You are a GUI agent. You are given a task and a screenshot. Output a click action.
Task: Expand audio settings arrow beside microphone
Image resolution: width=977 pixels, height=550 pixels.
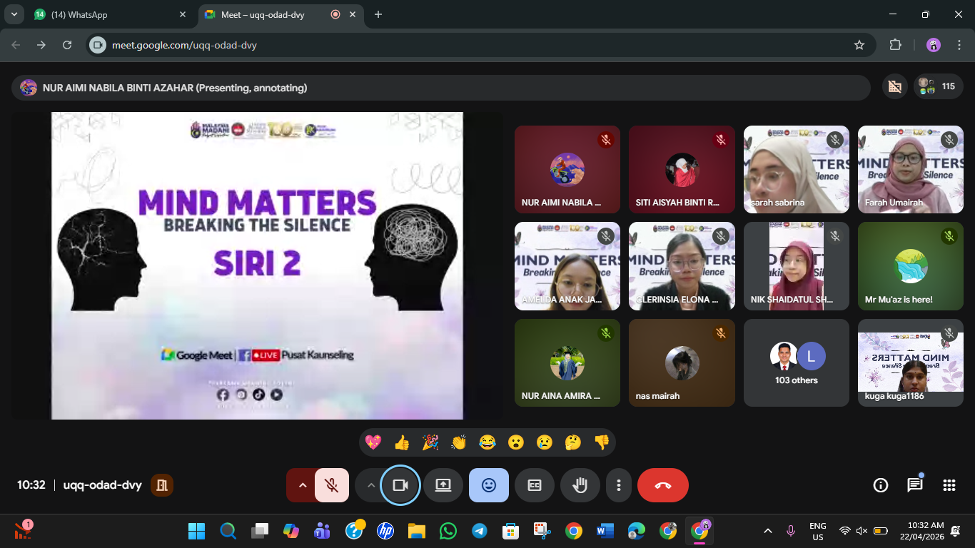[x=302, y=485]
